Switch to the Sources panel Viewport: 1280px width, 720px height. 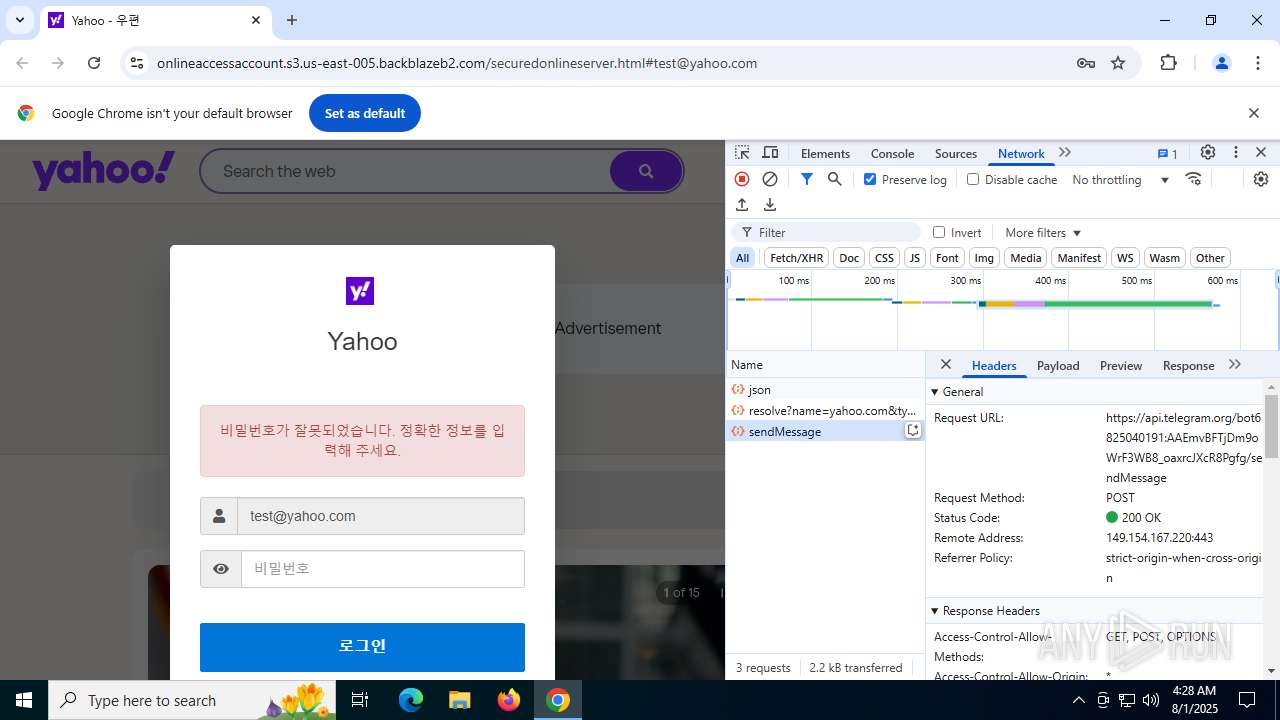coord(955,153)
